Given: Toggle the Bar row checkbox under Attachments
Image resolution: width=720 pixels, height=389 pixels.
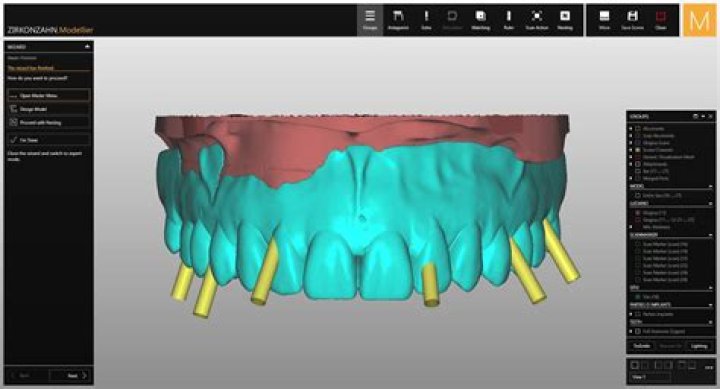Looking at the screenshot, I should [637, 171].
